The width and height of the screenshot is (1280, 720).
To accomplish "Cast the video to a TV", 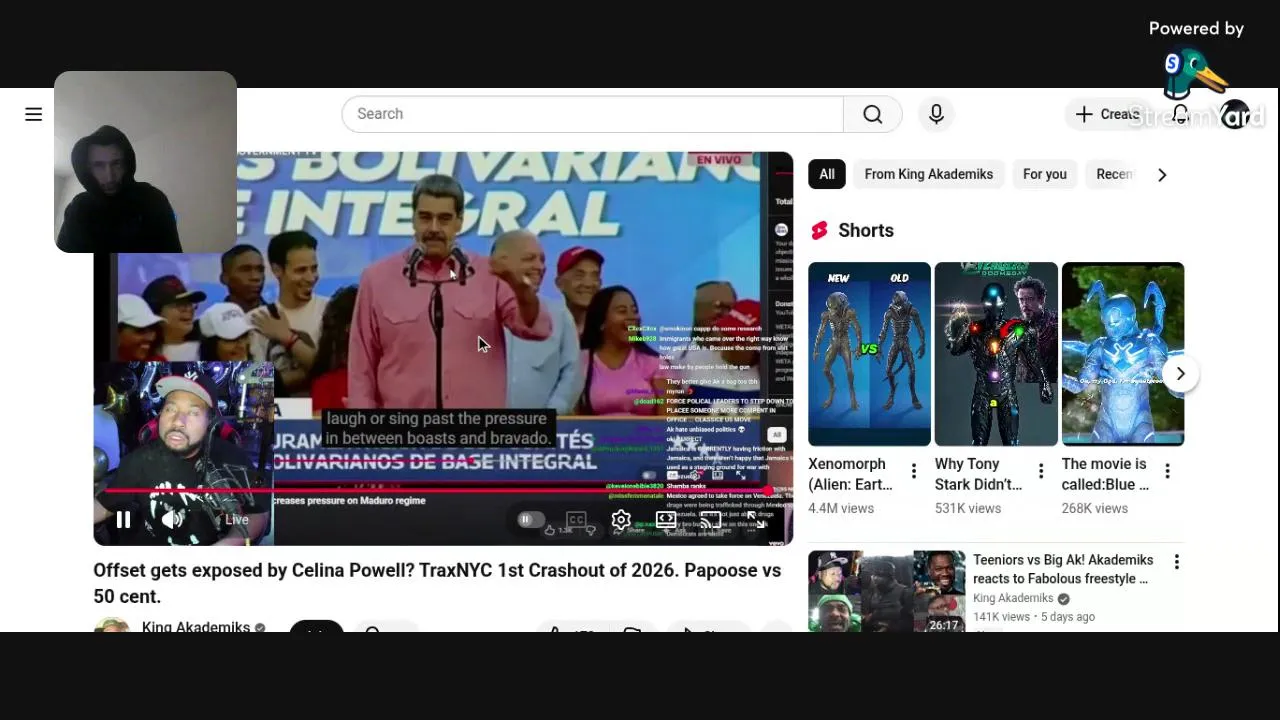I will [710, 519].
